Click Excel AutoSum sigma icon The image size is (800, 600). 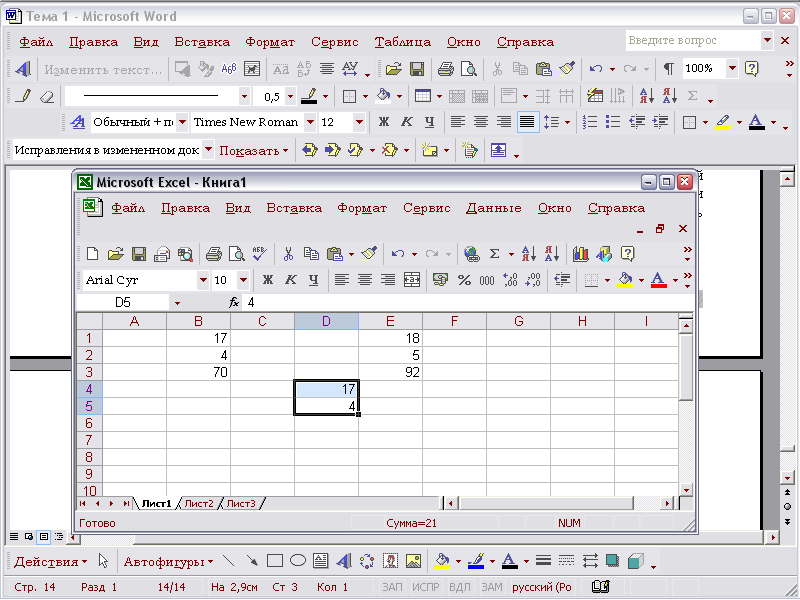point(494,254)
